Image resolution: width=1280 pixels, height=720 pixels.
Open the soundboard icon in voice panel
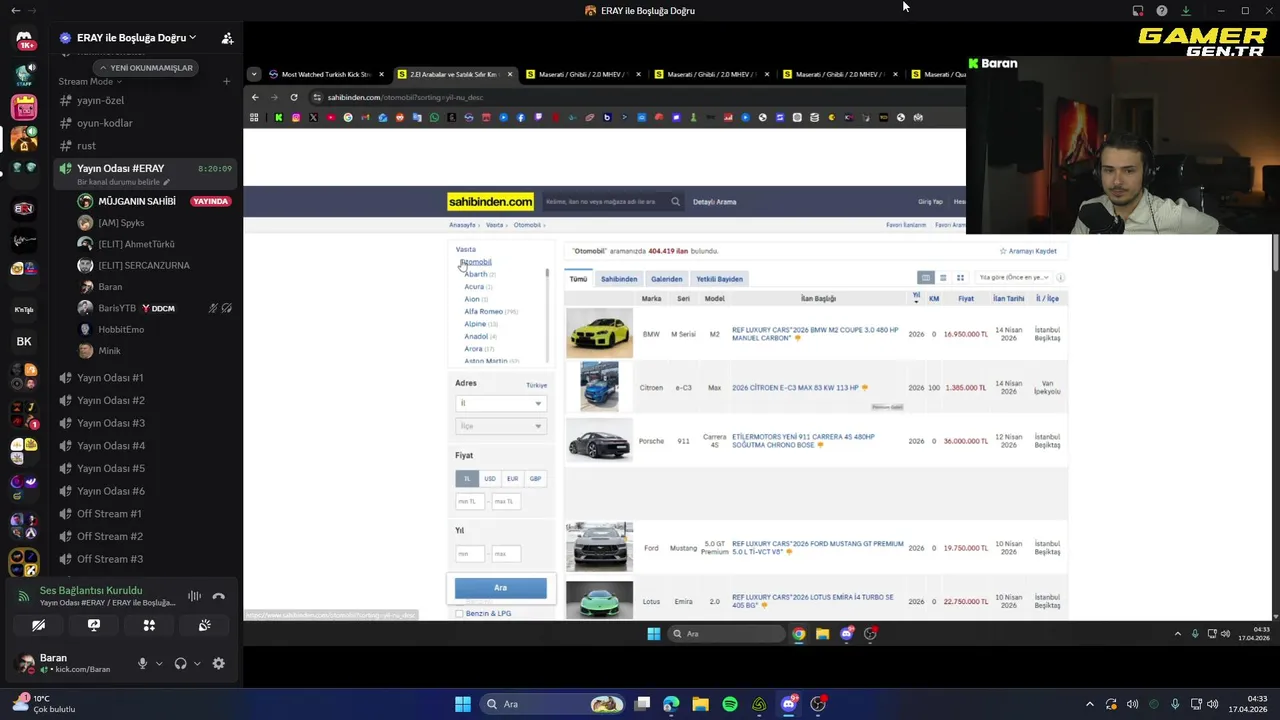click(x=205, y=626)
